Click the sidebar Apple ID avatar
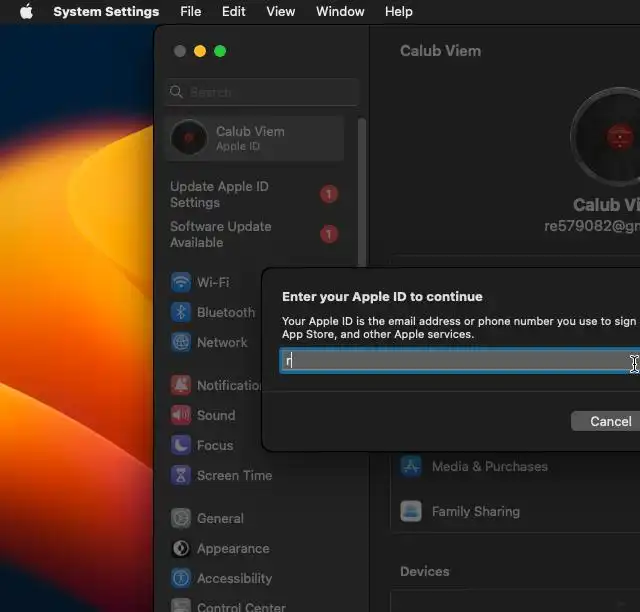 tap(189, 138)
